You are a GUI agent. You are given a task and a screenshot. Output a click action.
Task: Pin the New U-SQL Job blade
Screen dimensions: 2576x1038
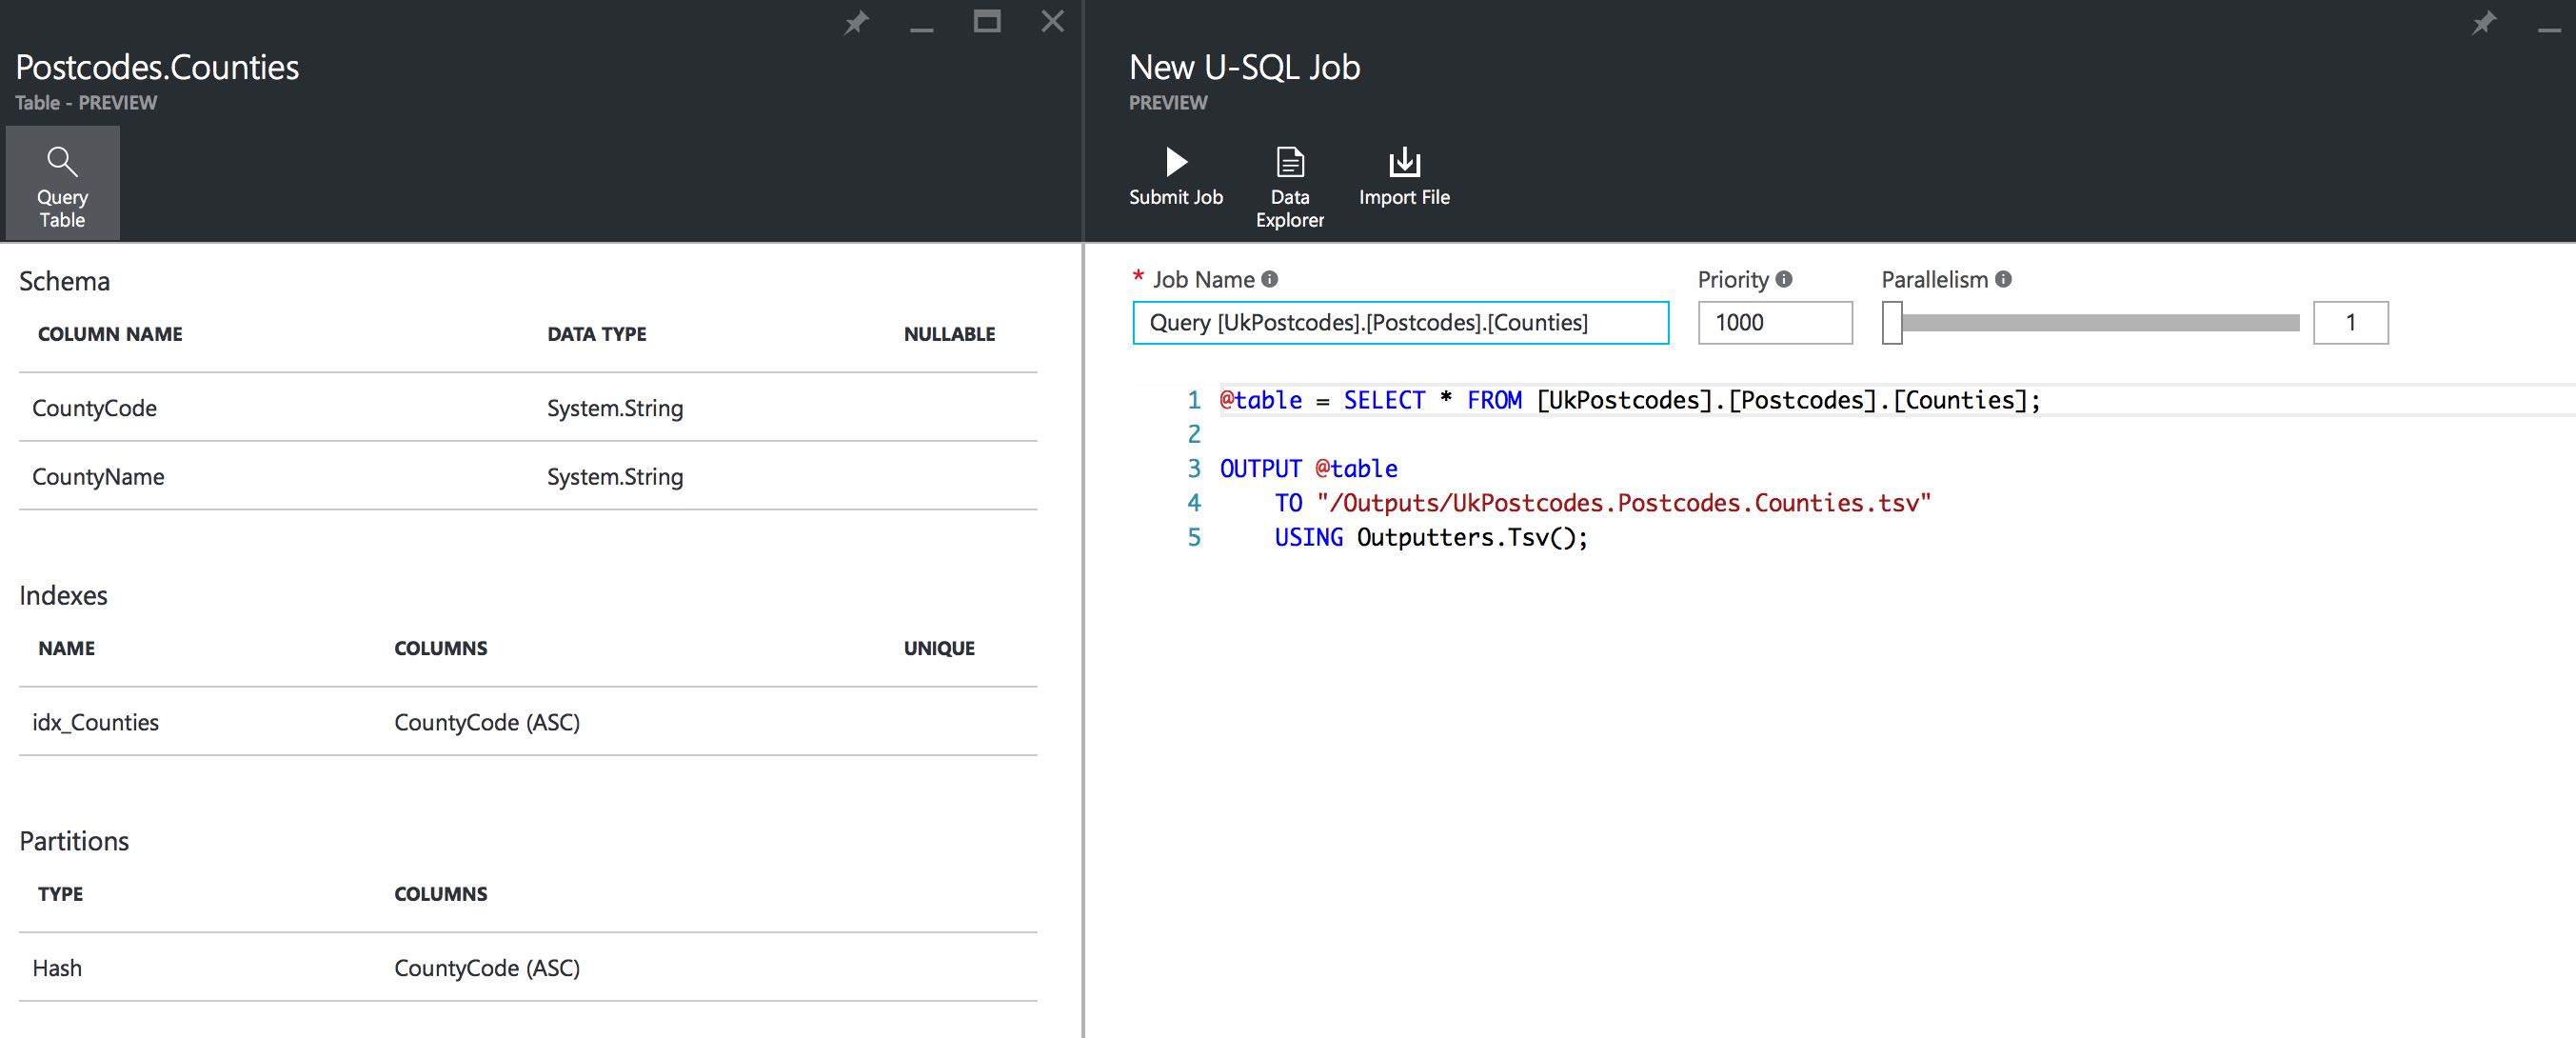click(2484, 22)
